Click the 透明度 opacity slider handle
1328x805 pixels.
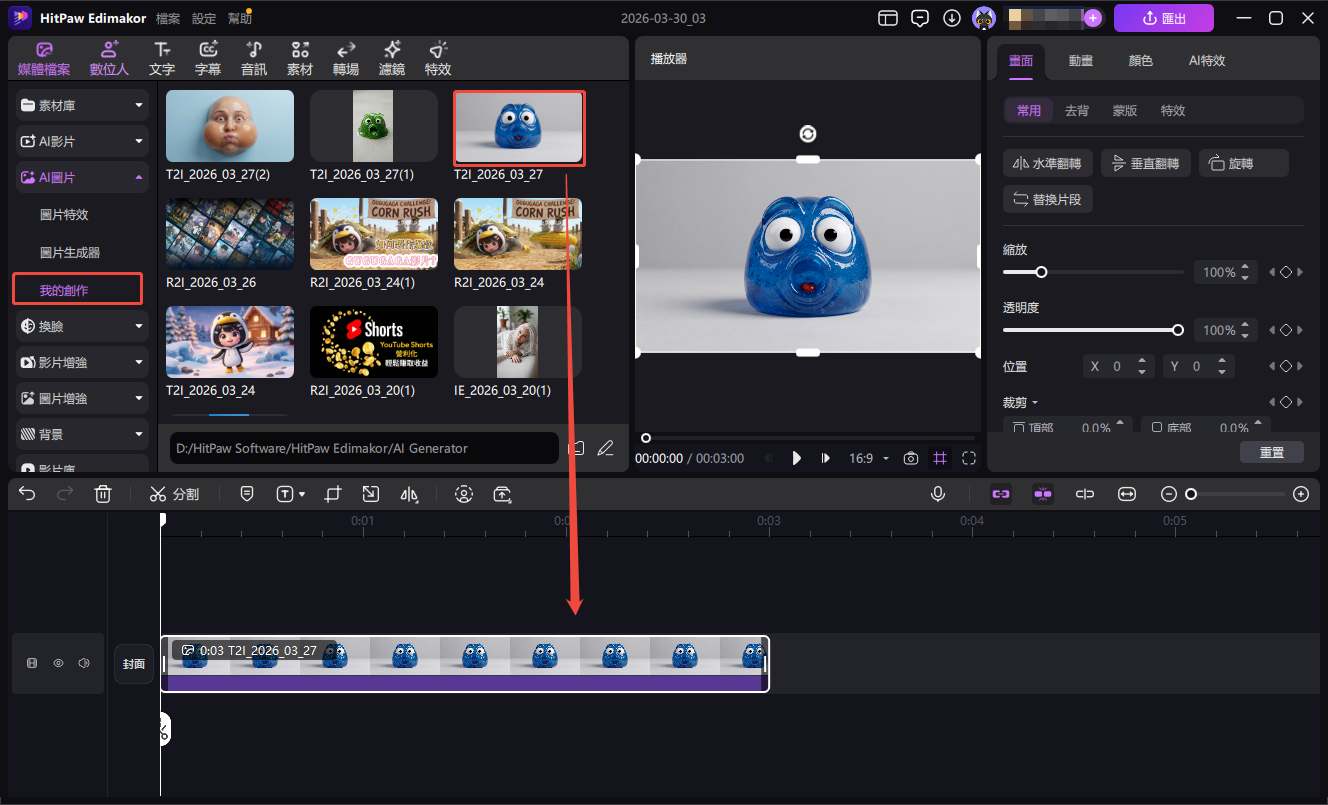pyautogui.click(x=1177, y=329)
